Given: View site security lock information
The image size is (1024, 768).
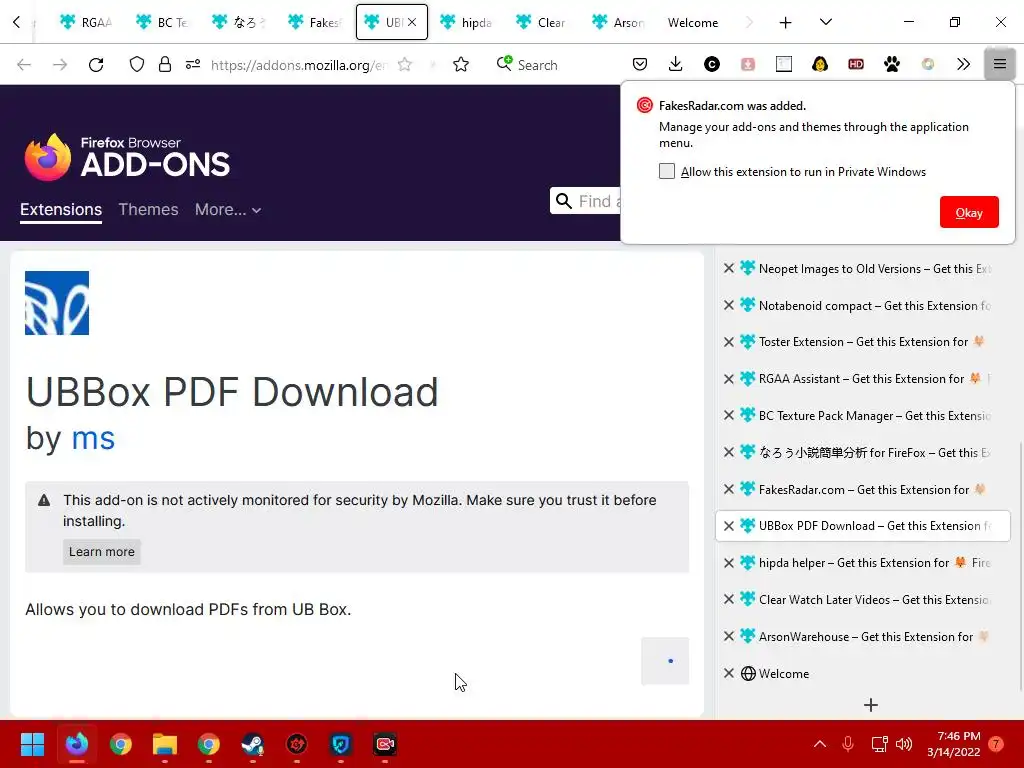Looking at the screenshot, I should (x=165, y=65).
